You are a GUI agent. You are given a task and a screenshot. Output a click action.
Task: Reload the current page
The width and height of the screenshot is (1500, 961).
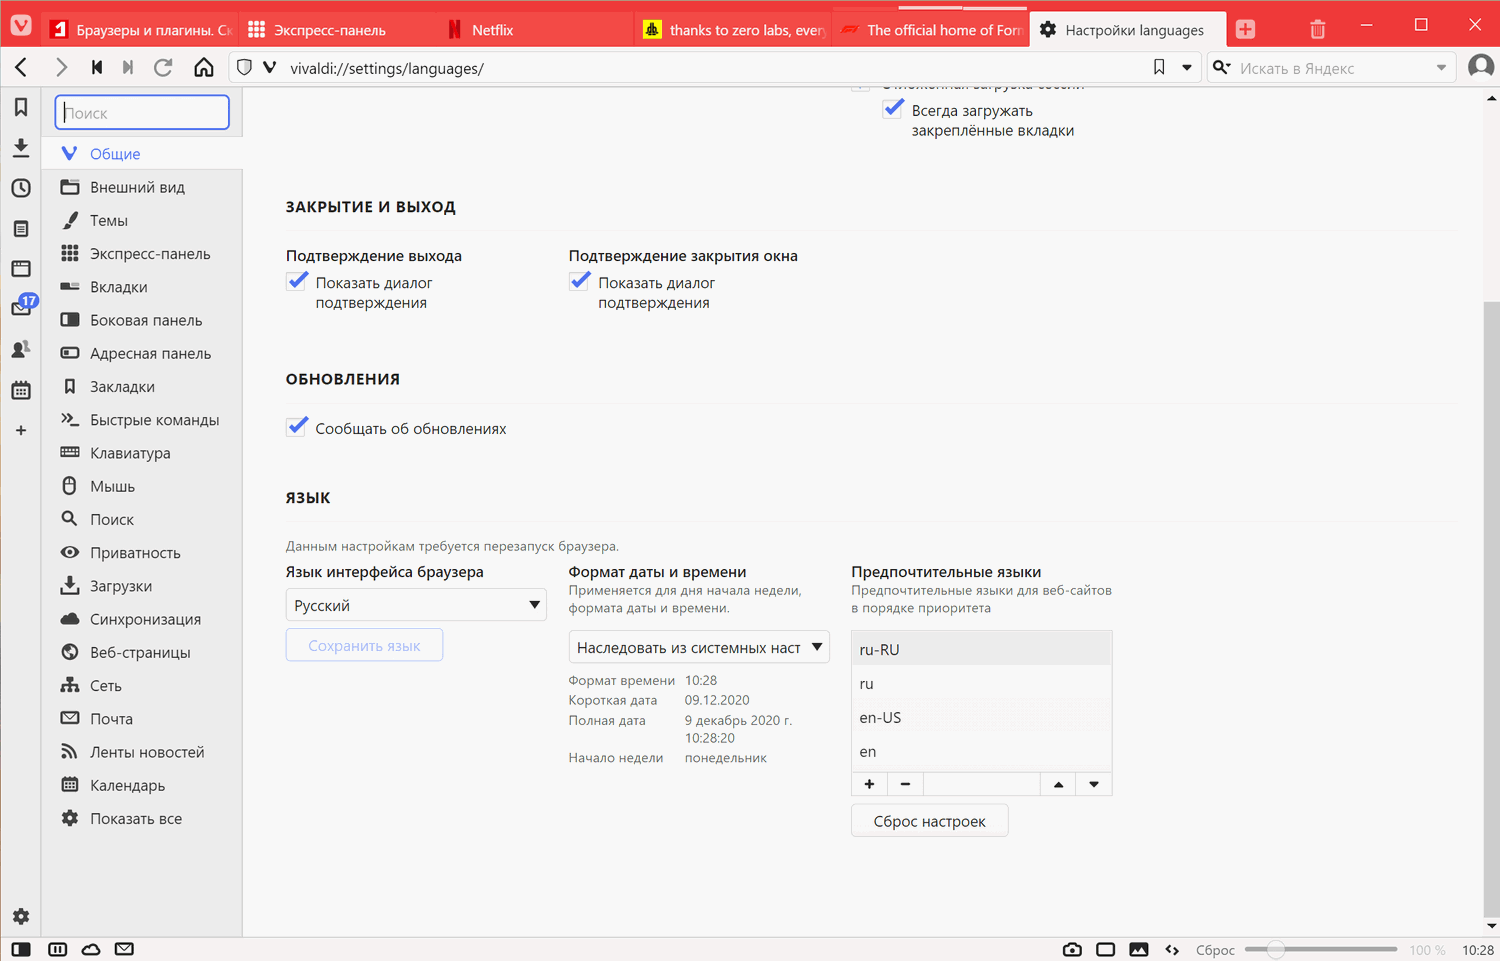[163, 68]
